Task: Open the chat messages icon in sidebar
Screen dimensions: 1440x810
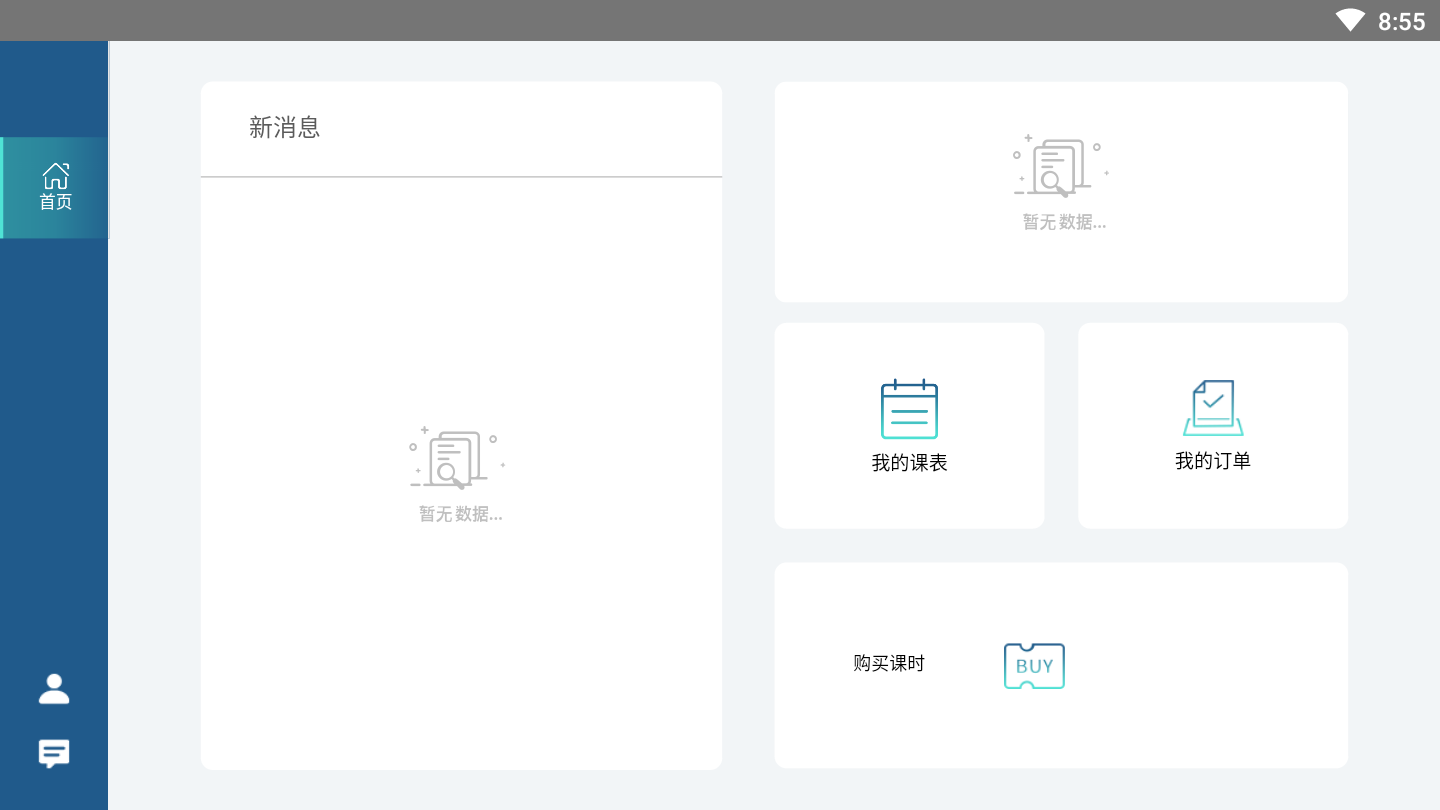Action: click(54, 753)
